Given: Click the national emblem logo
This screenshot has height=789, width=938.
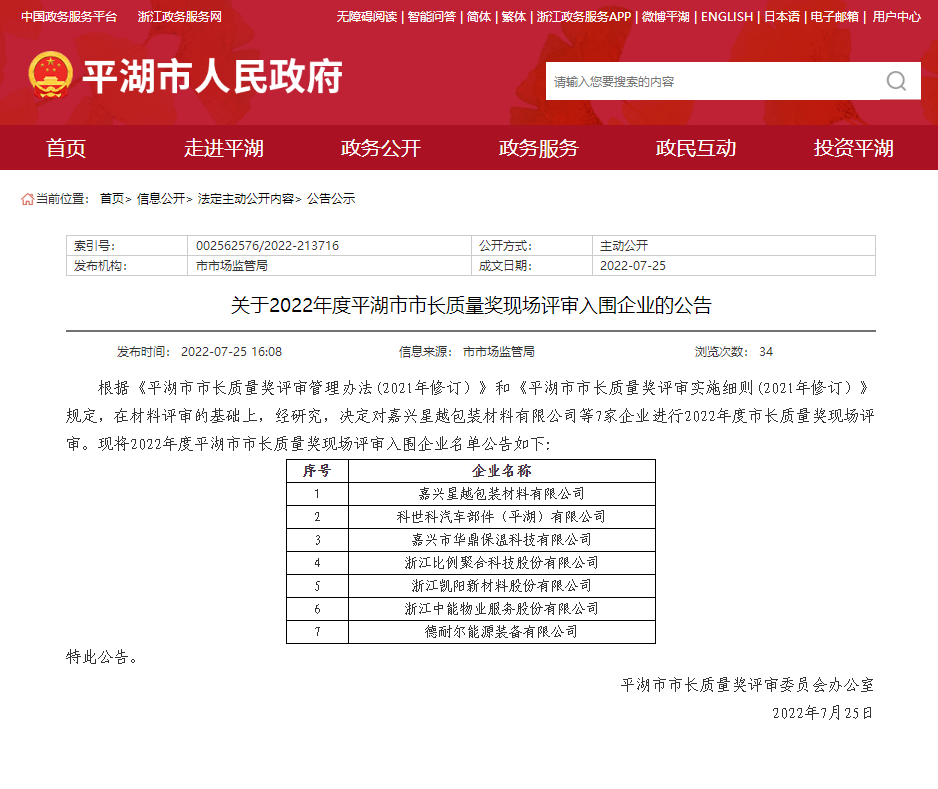Looking at the screenshot, I should pyautogui.click(x=50, y=76).
